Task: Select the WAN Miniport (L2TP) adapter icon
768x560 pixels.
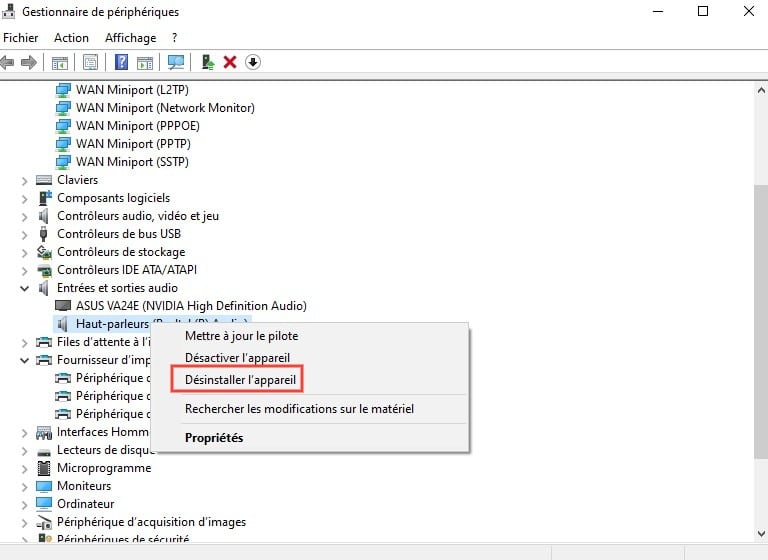Action: coord(63,90)
